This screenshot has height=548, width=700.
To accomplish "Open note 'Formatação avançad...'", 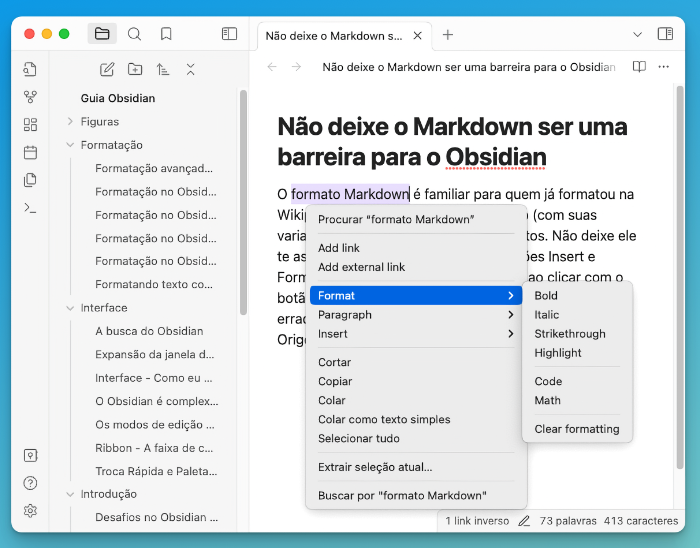I will 154,168.
